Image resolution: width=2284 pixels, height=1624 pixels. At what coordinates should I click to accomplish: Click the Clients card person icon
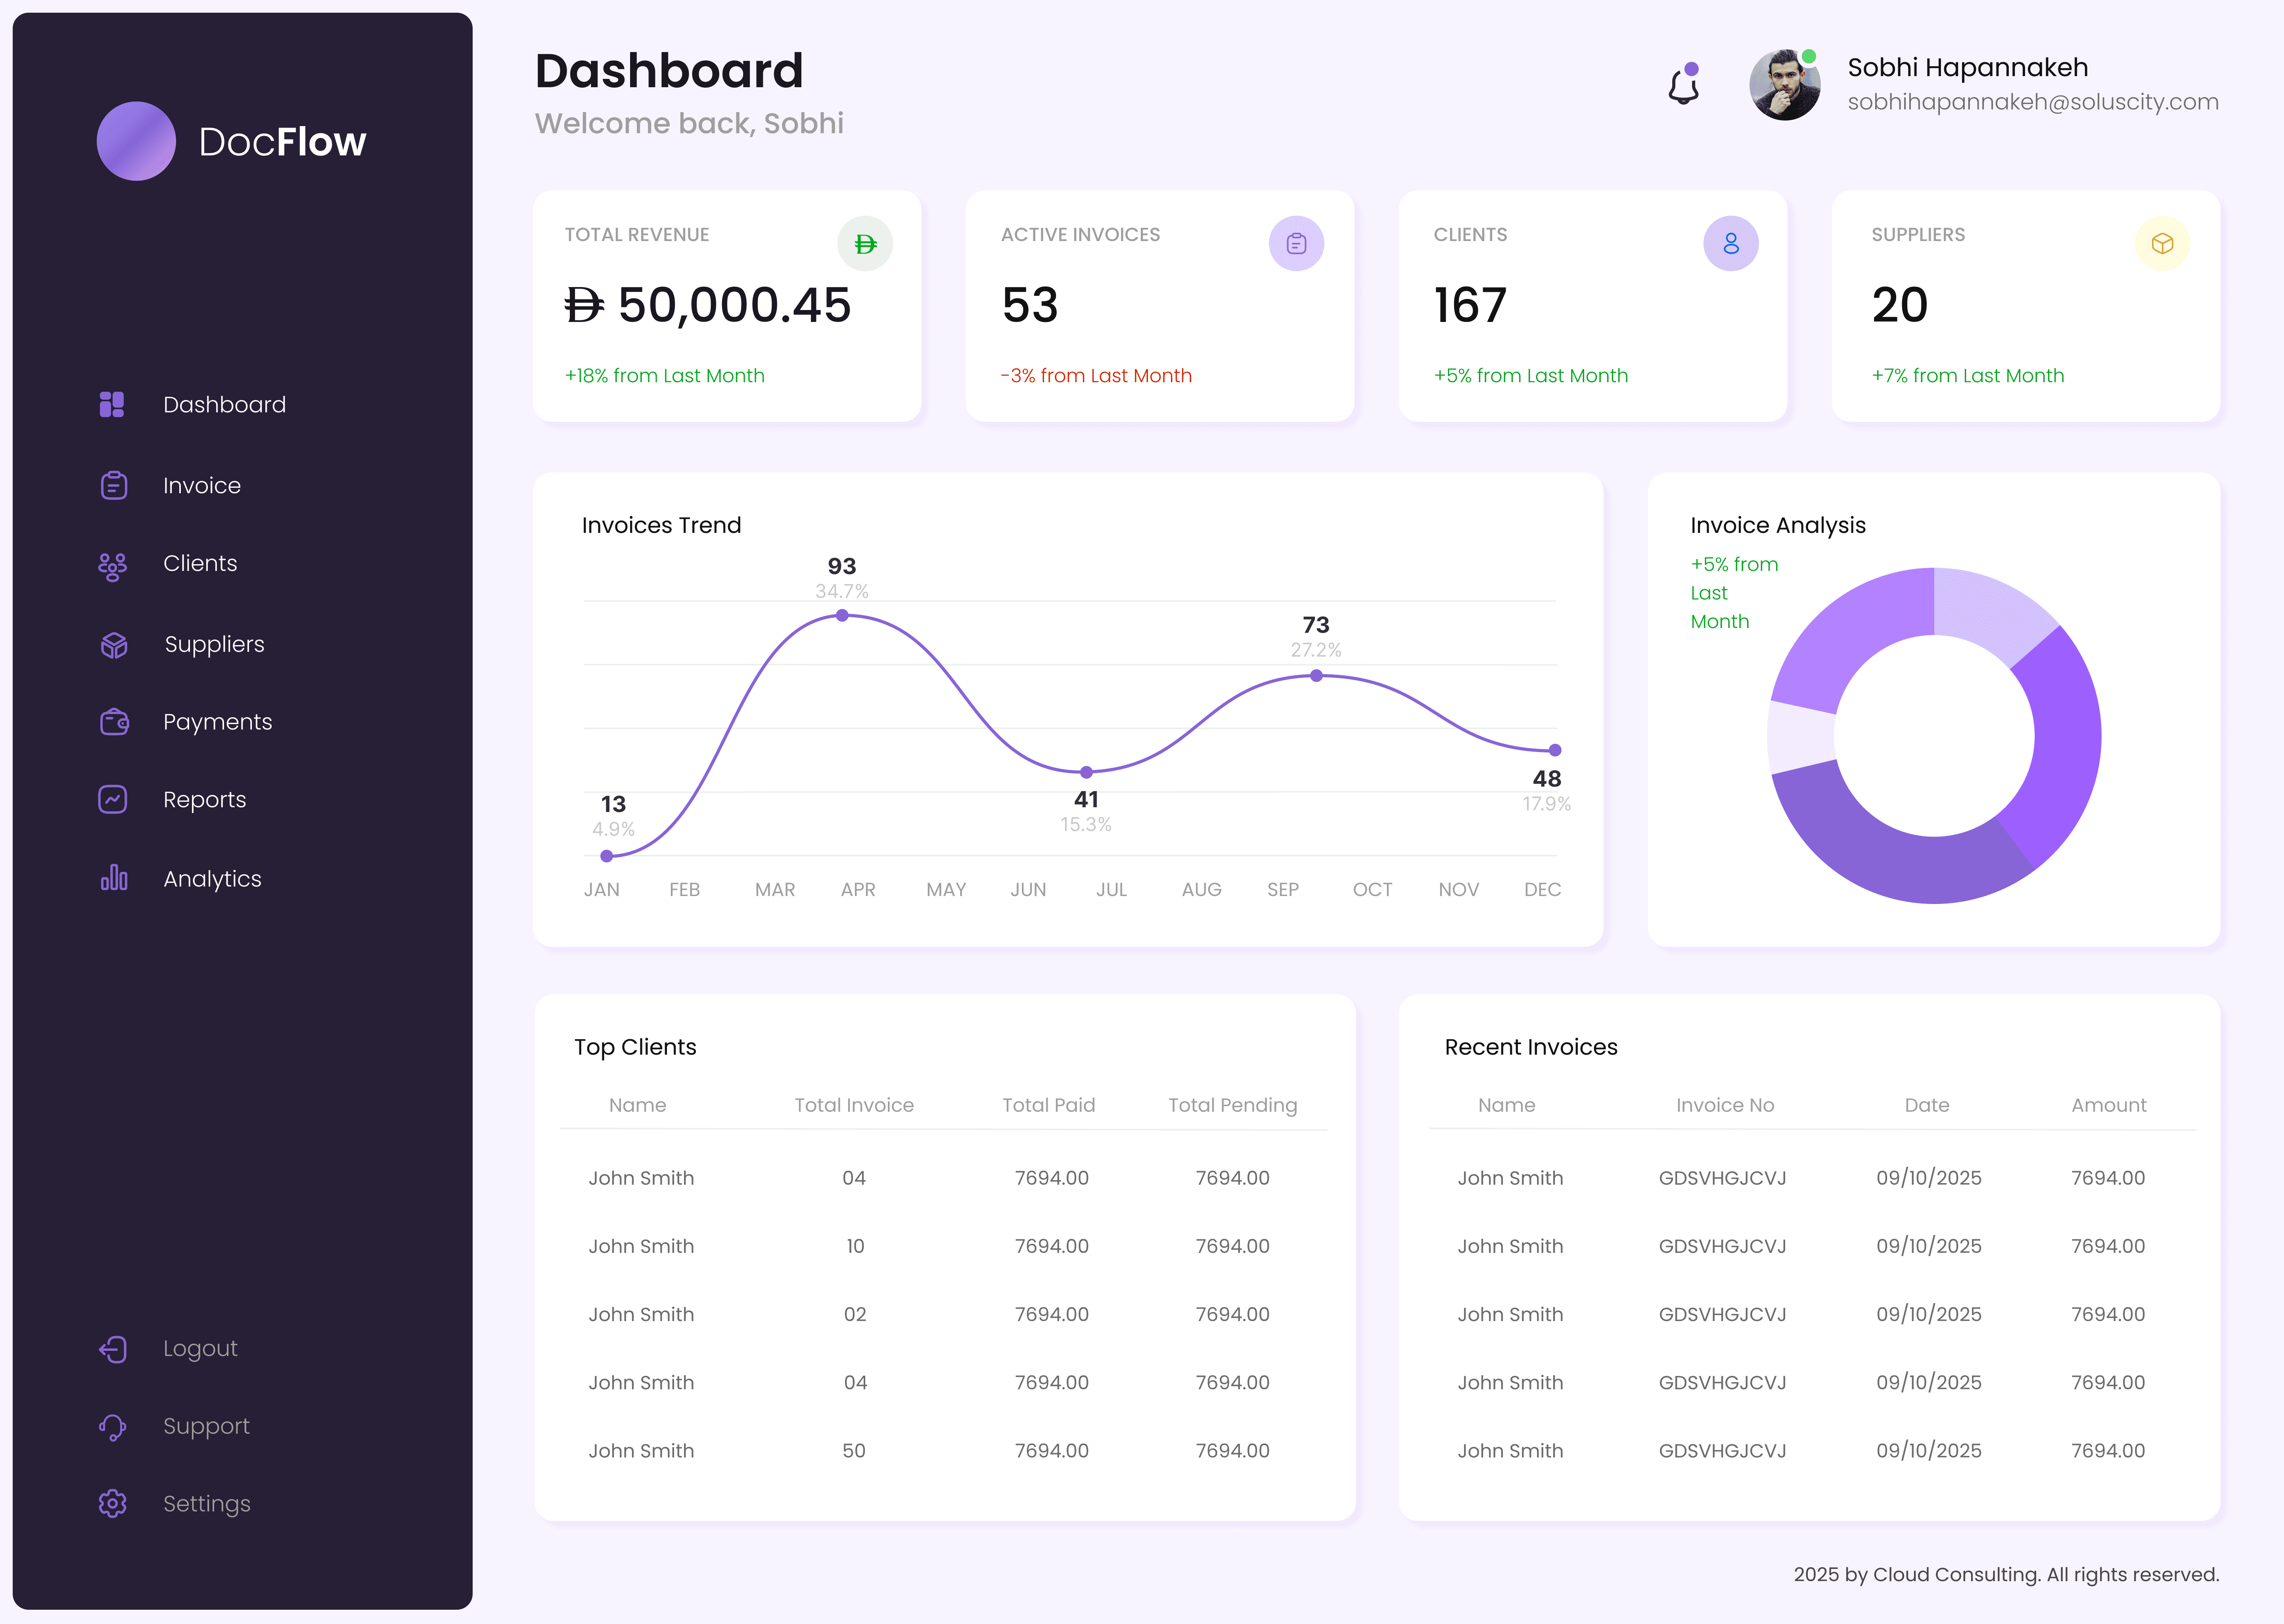pos(1730,244)
